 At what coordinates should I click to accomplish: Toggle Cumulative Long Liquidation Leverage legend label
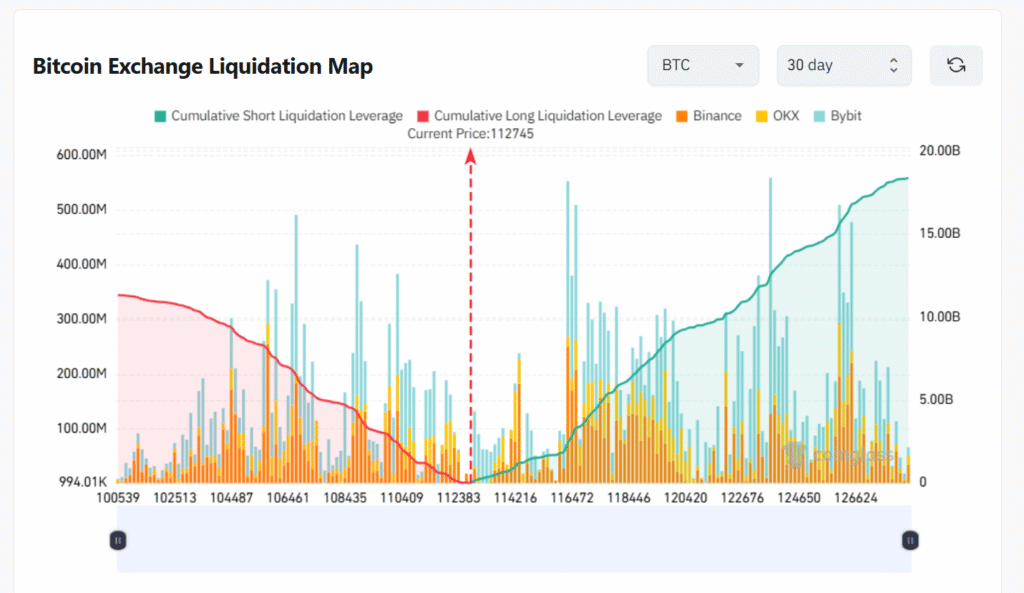pos(547,116)
